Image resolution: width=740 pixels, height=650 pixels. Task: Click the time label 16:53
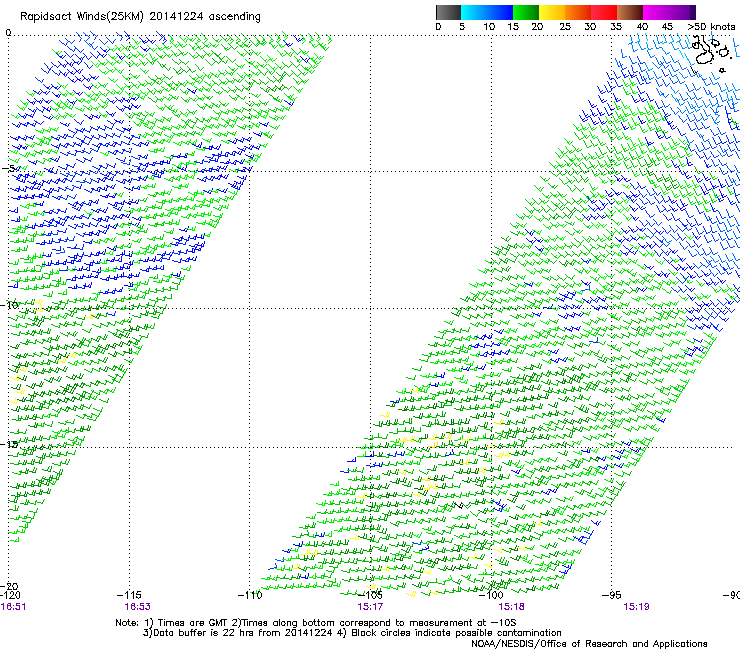click(x=137, y=607)
